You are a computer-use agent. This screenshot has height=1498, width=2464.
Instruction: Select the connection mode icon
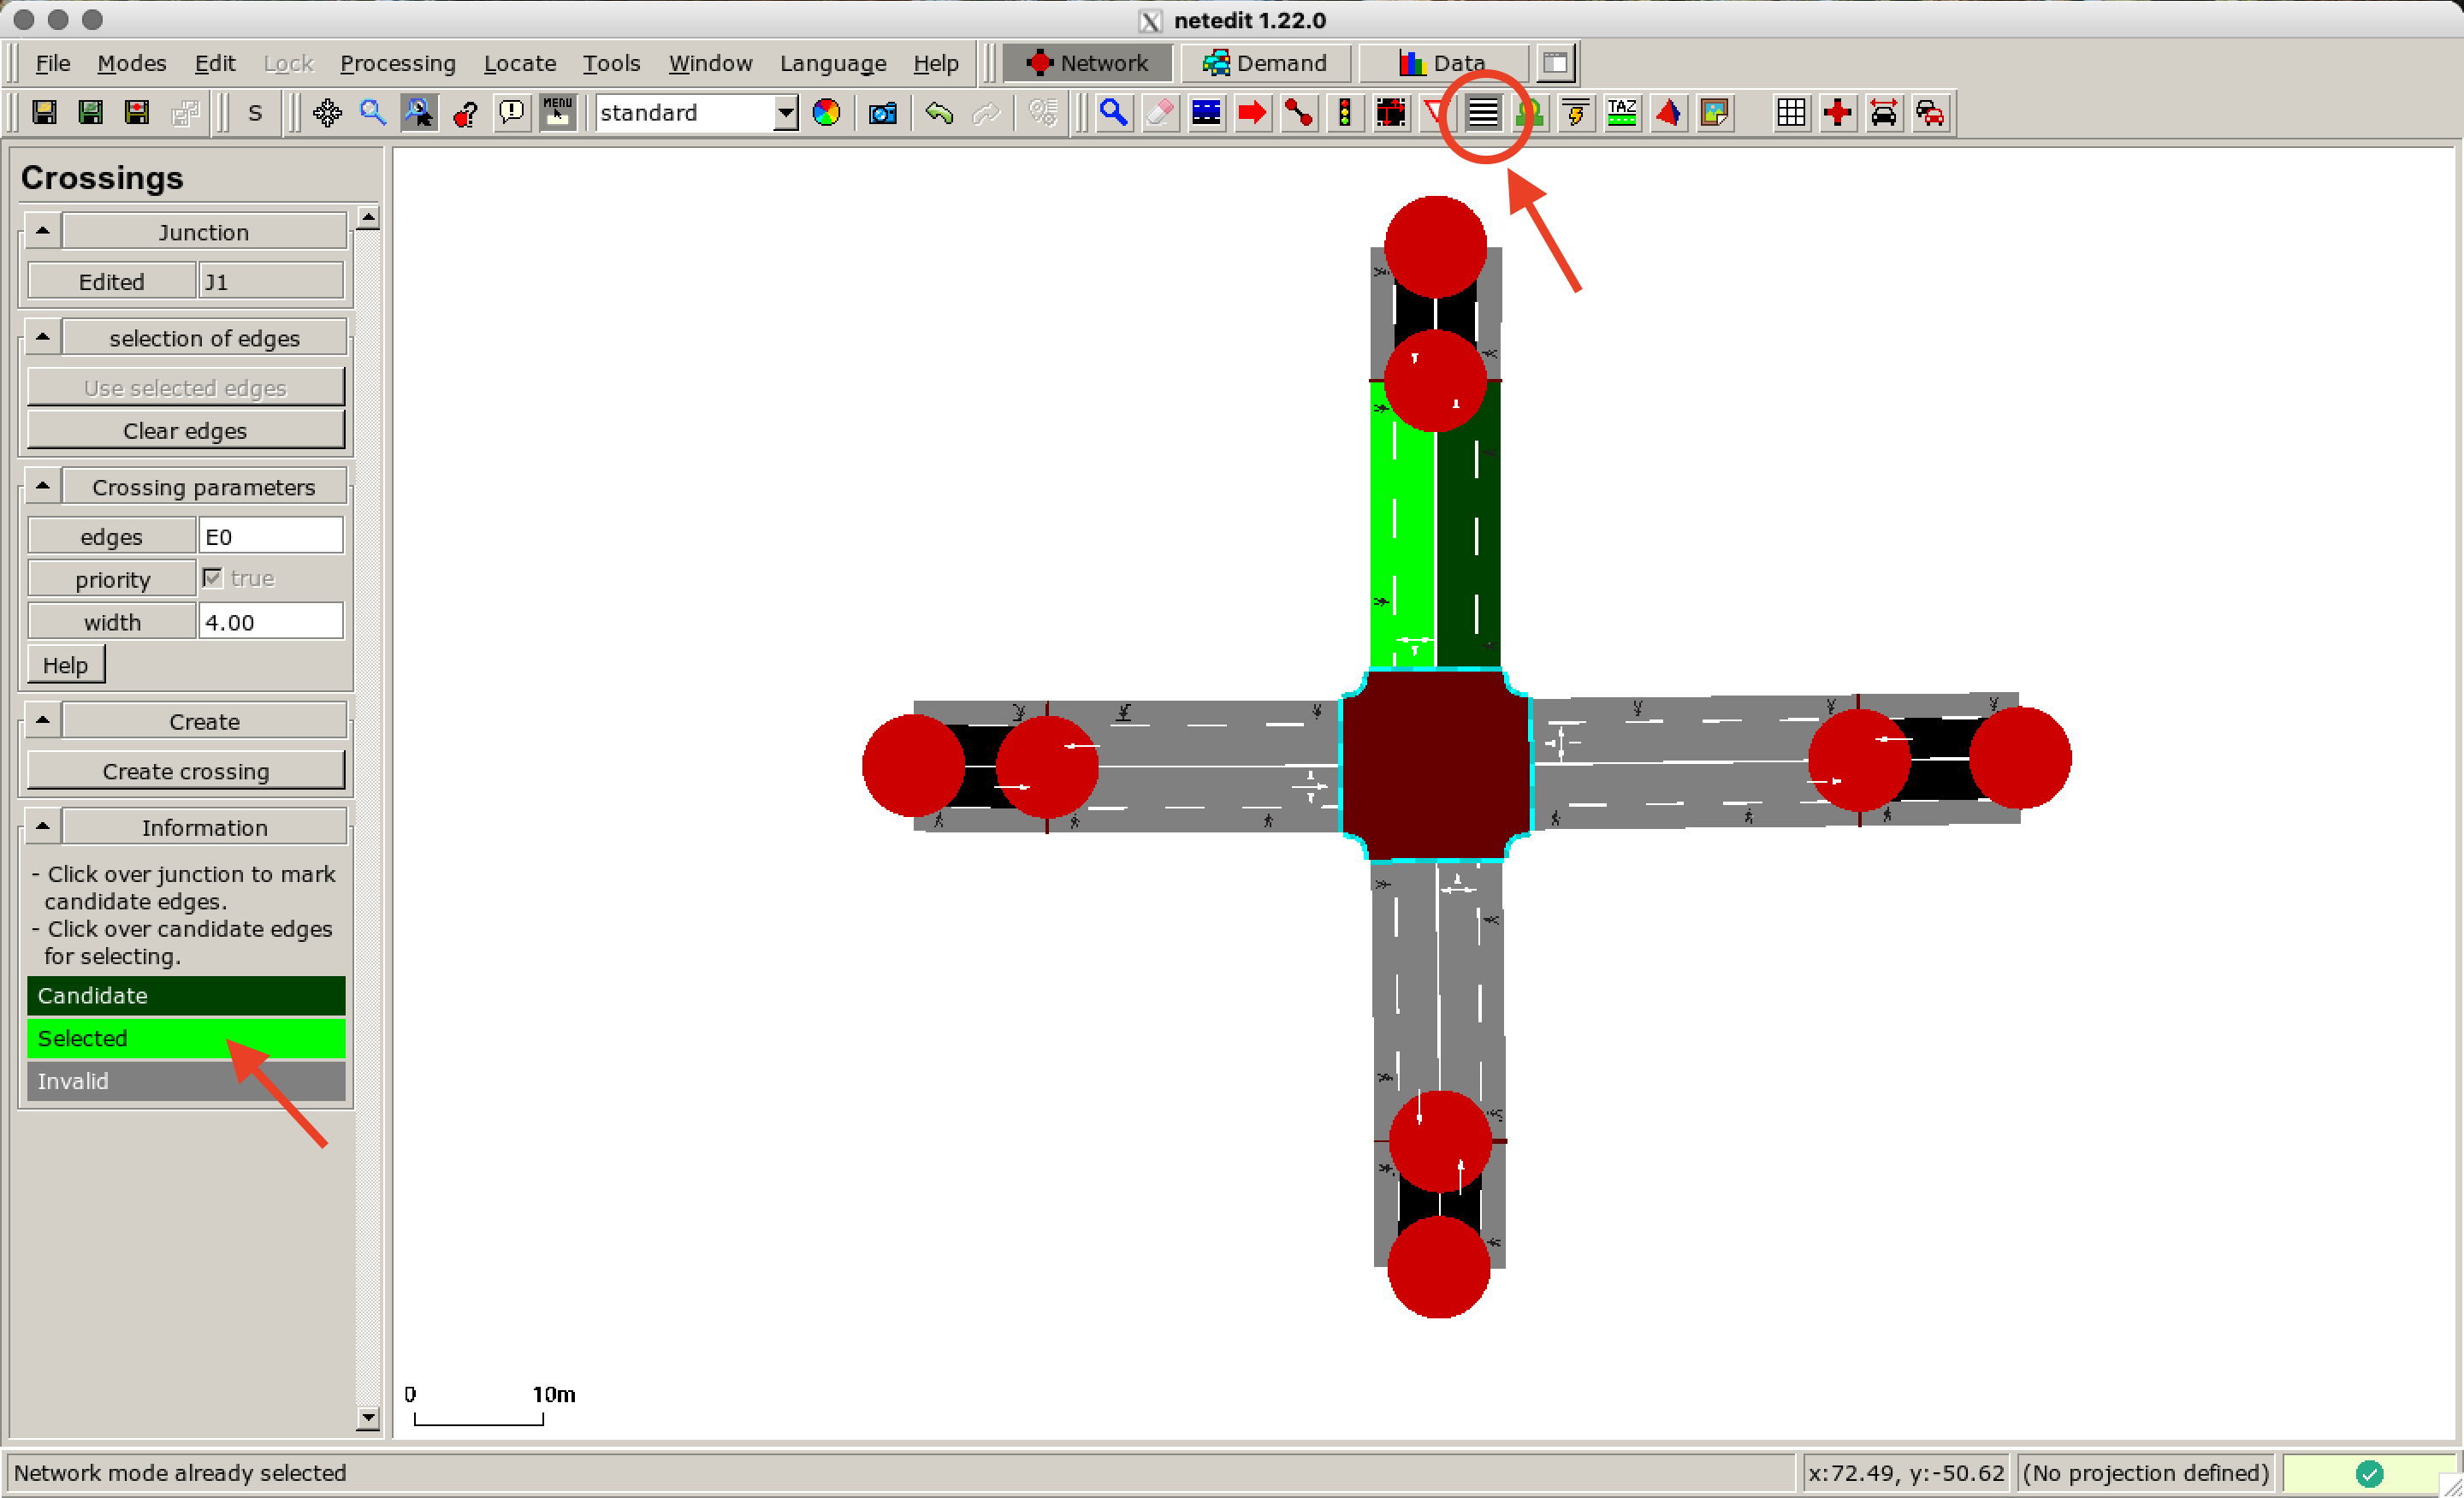[x=1299, y=113]
